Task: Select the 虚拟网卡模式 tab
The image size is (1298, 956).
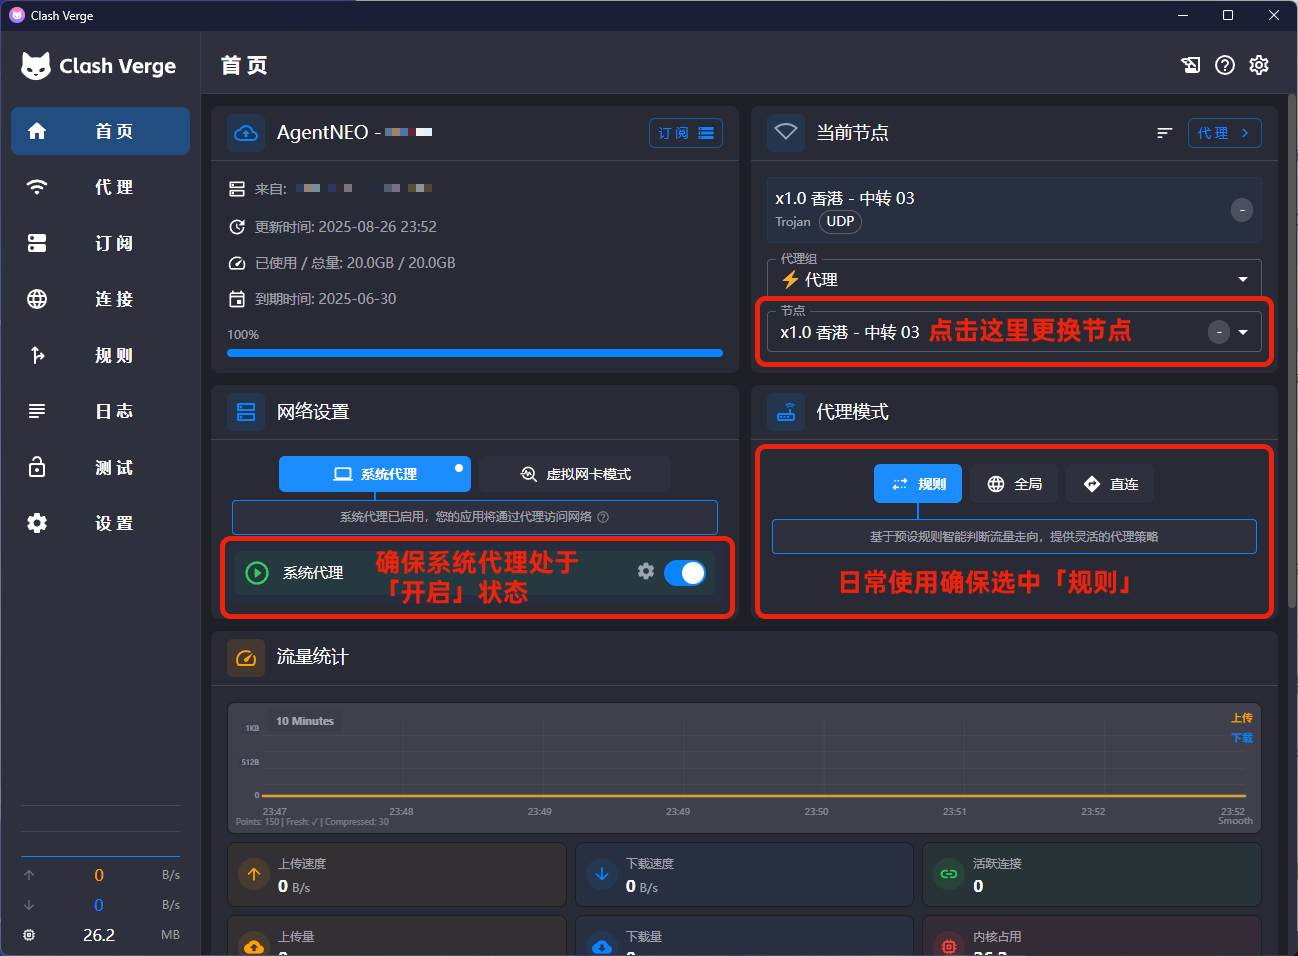Action: pyautogui.click(x=575, y=474)
